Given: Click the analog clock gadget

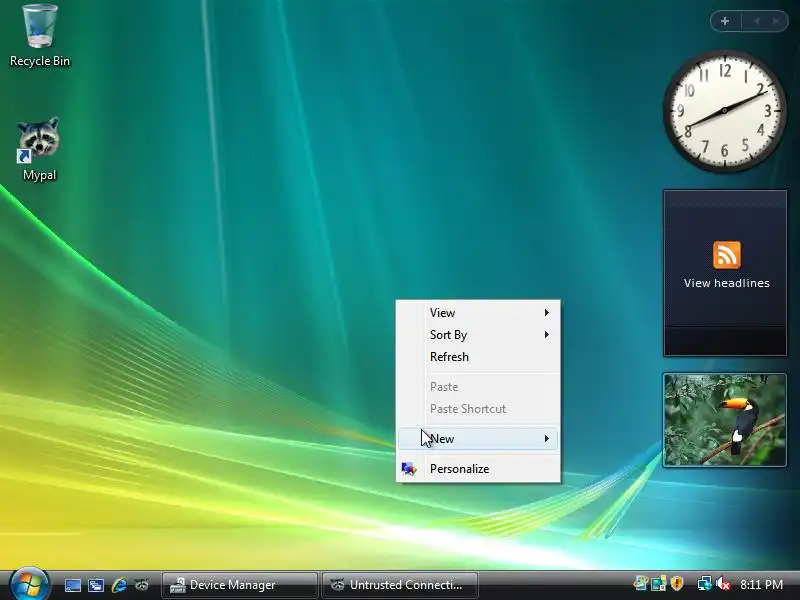Looking at the screenshot, I should [x=724, y=111].
